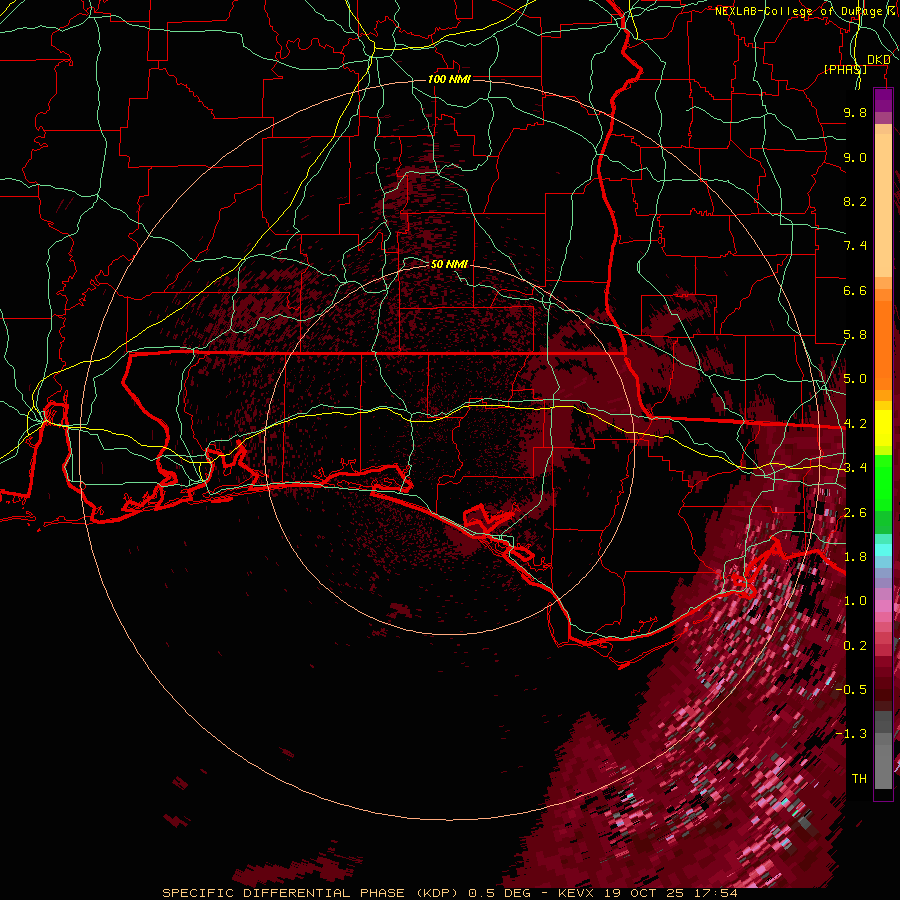Click the 5.8 scale label
This screenshot has height=900, width=900.
pos(855,335)
